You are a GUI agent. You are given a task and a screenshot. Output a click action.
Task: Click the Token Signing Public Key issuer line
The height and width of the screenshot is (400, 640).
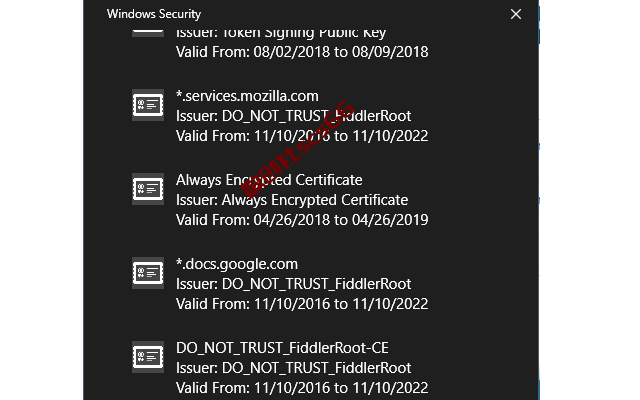point(281,33)
